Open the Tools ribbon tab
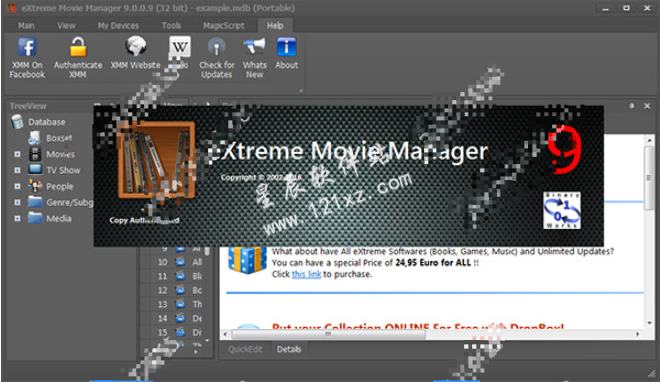Image resolution: width=660 pixels, height=382 pixels. 171,26
